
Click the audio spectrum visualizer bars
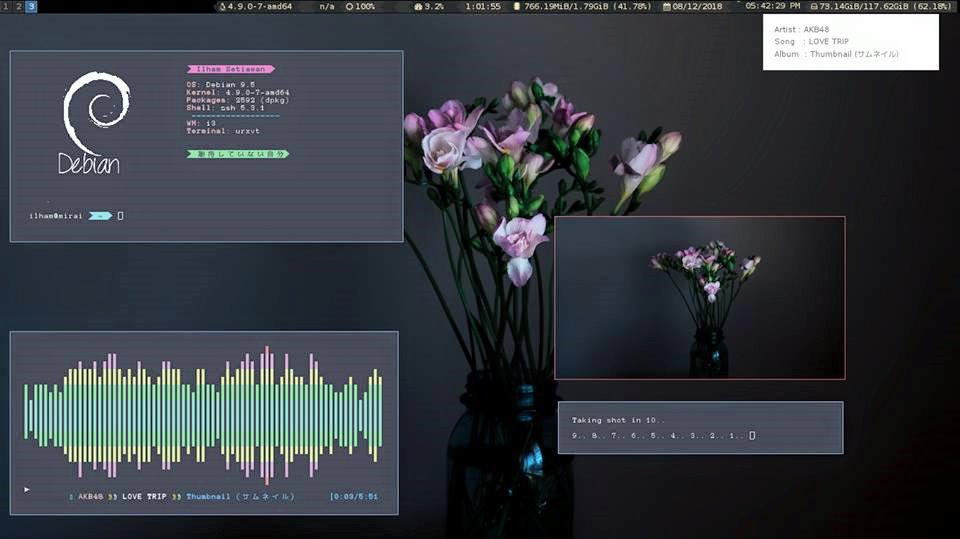203,415
